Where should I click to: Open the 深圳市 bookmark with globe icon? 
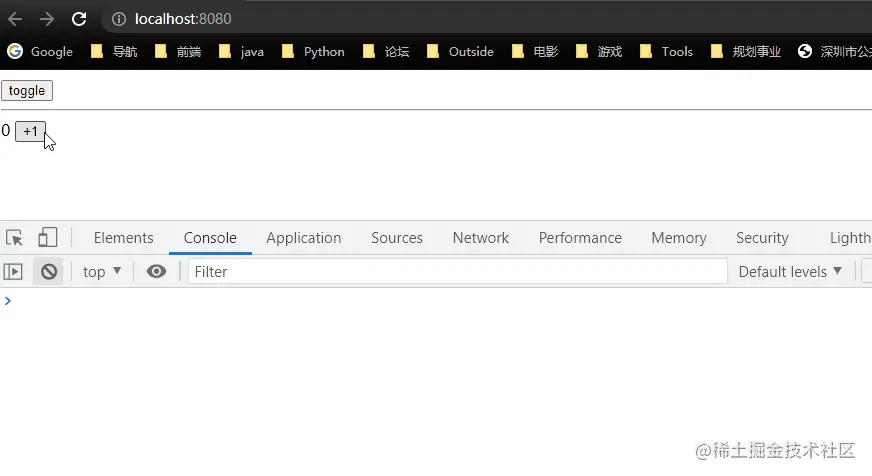click(x=834, y=52)
